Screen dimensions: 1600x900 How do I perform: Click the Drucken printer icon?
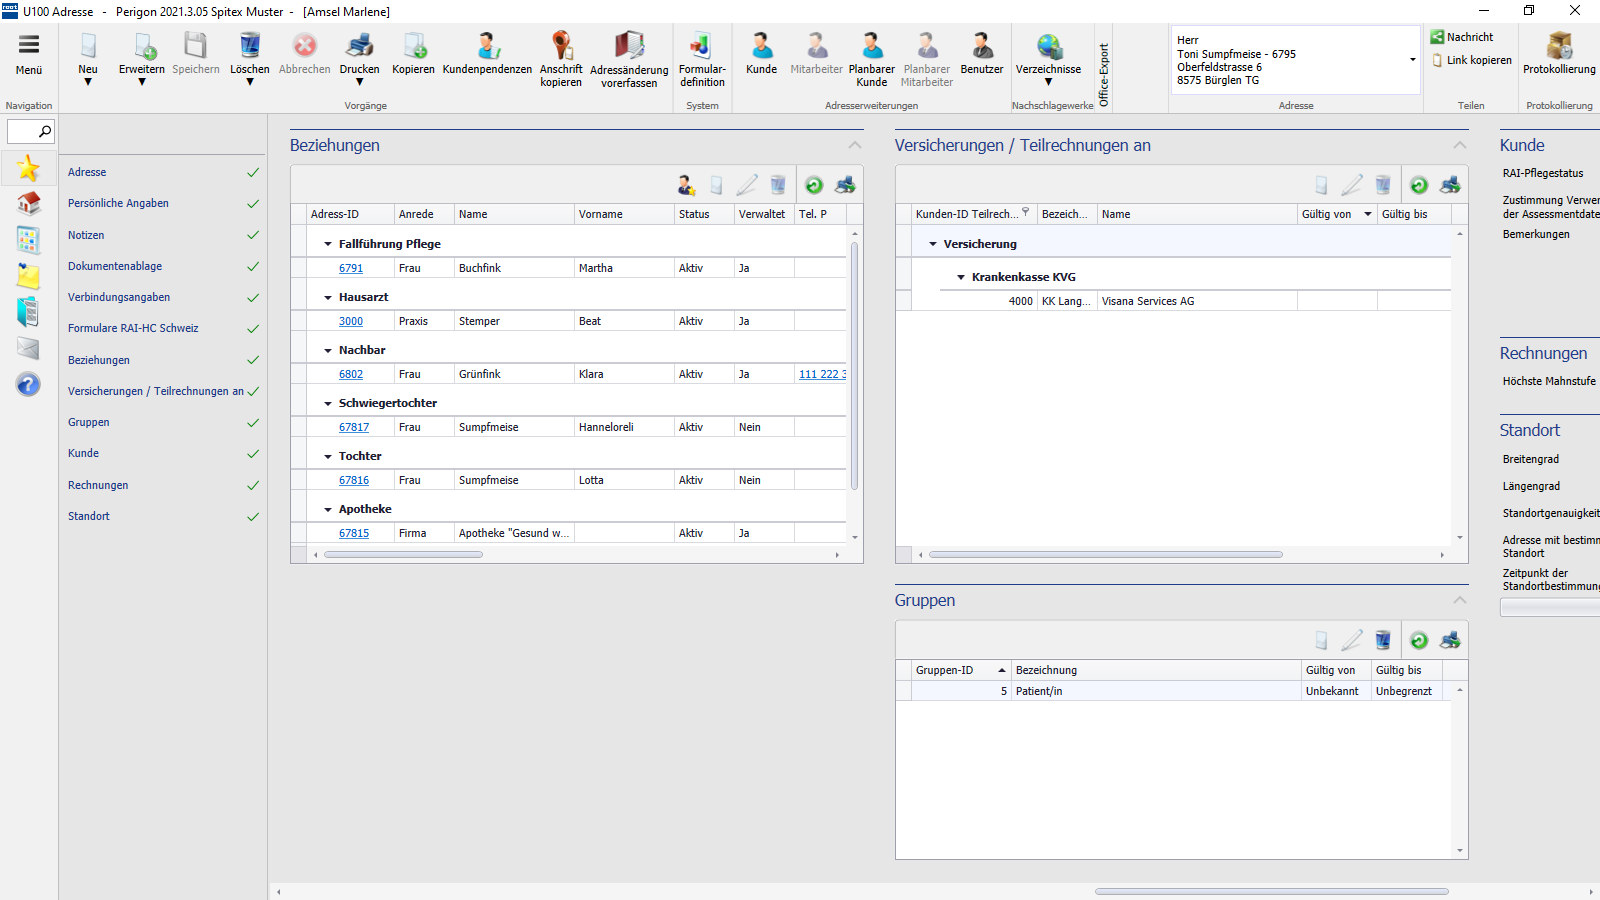coord(359,47)
